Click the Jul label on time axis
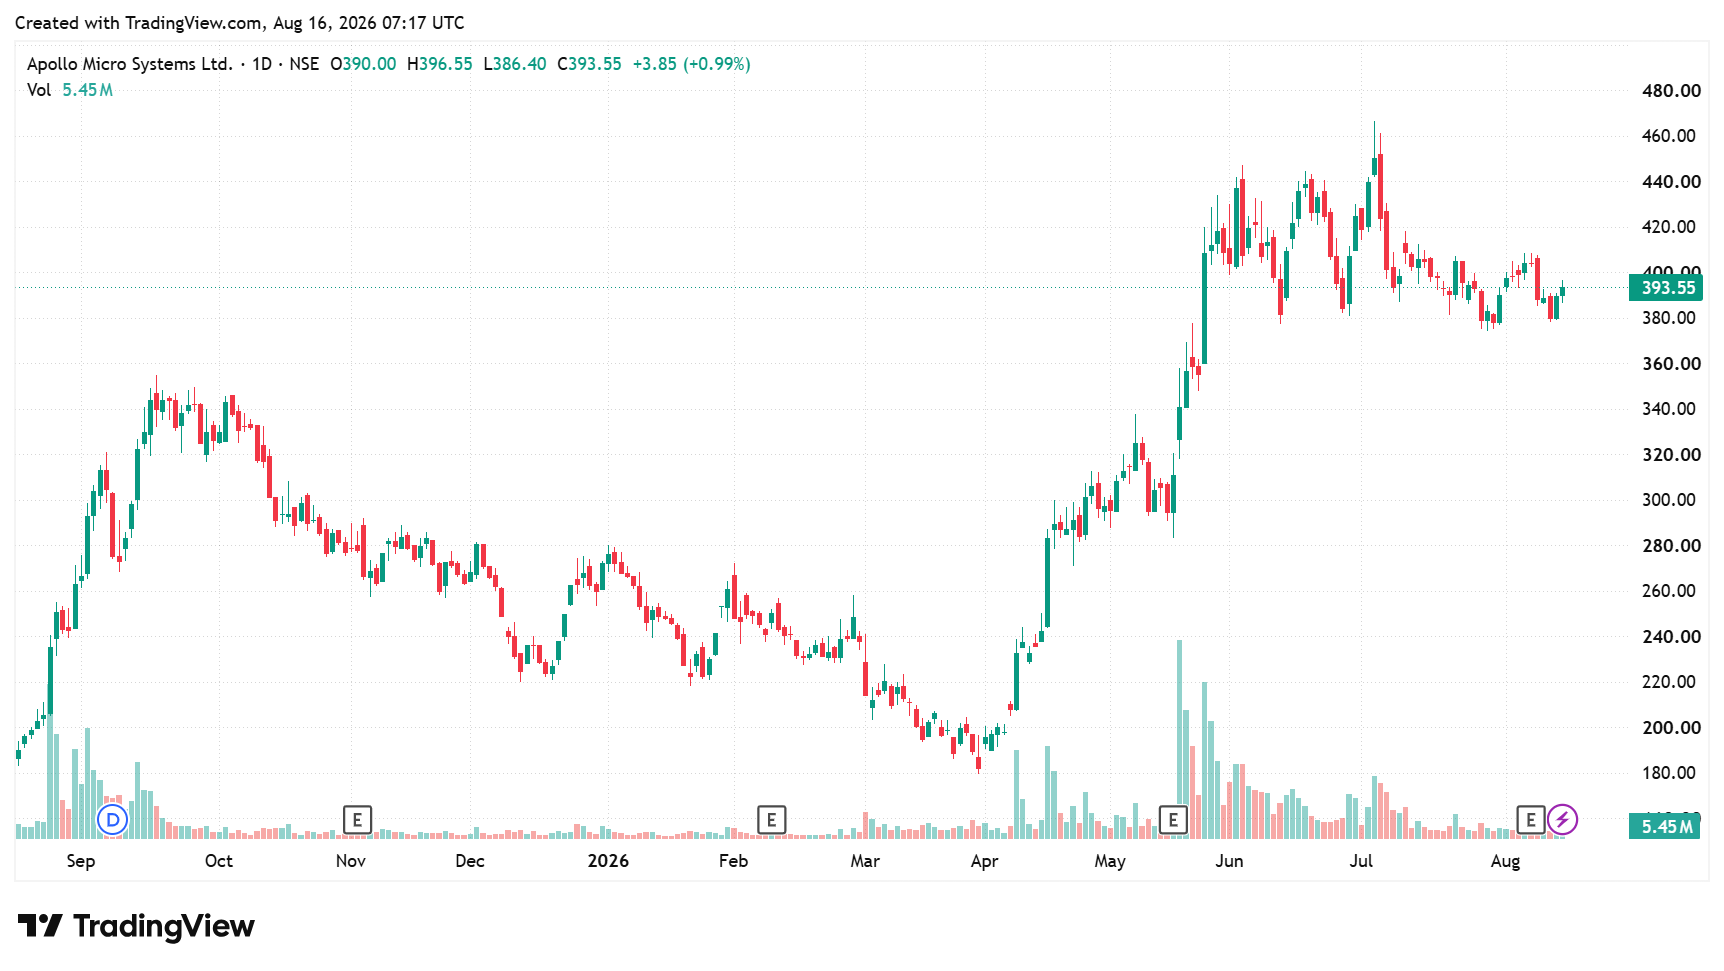 click(1361, 861)
